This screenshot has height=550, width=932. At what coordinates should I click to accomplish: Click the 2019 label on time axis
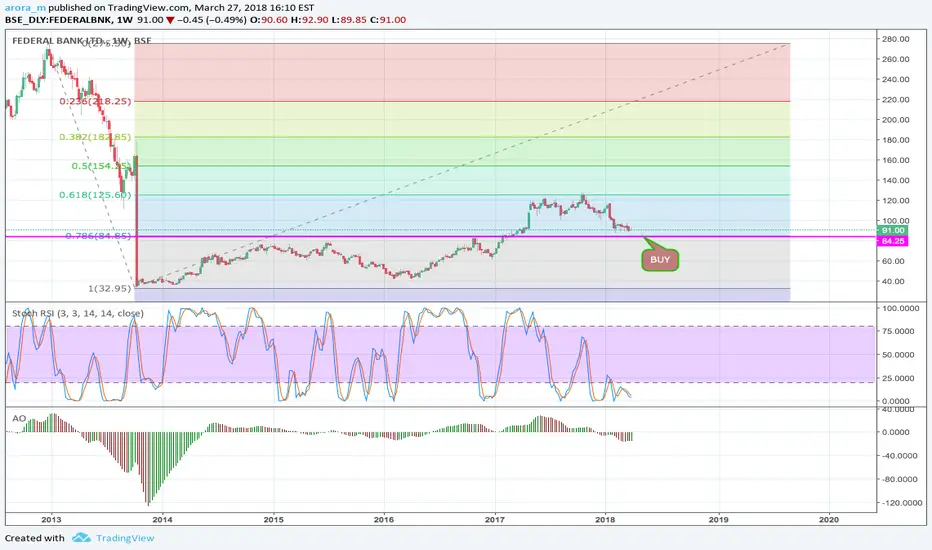click(718, 519)
